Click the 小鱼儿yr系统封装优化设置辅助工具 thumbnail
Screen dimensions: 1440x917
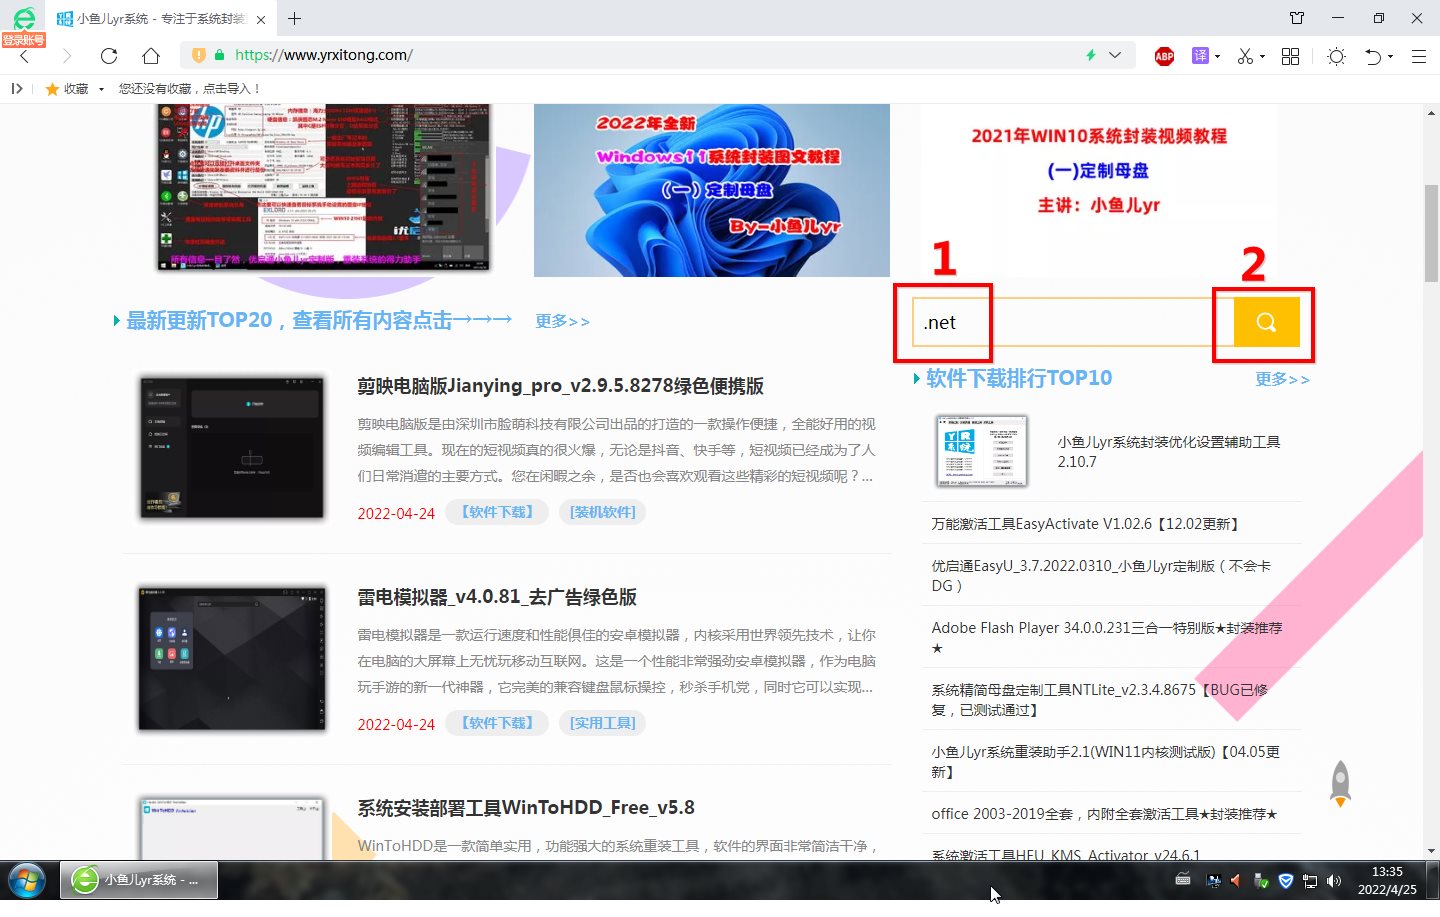(982, 451)
